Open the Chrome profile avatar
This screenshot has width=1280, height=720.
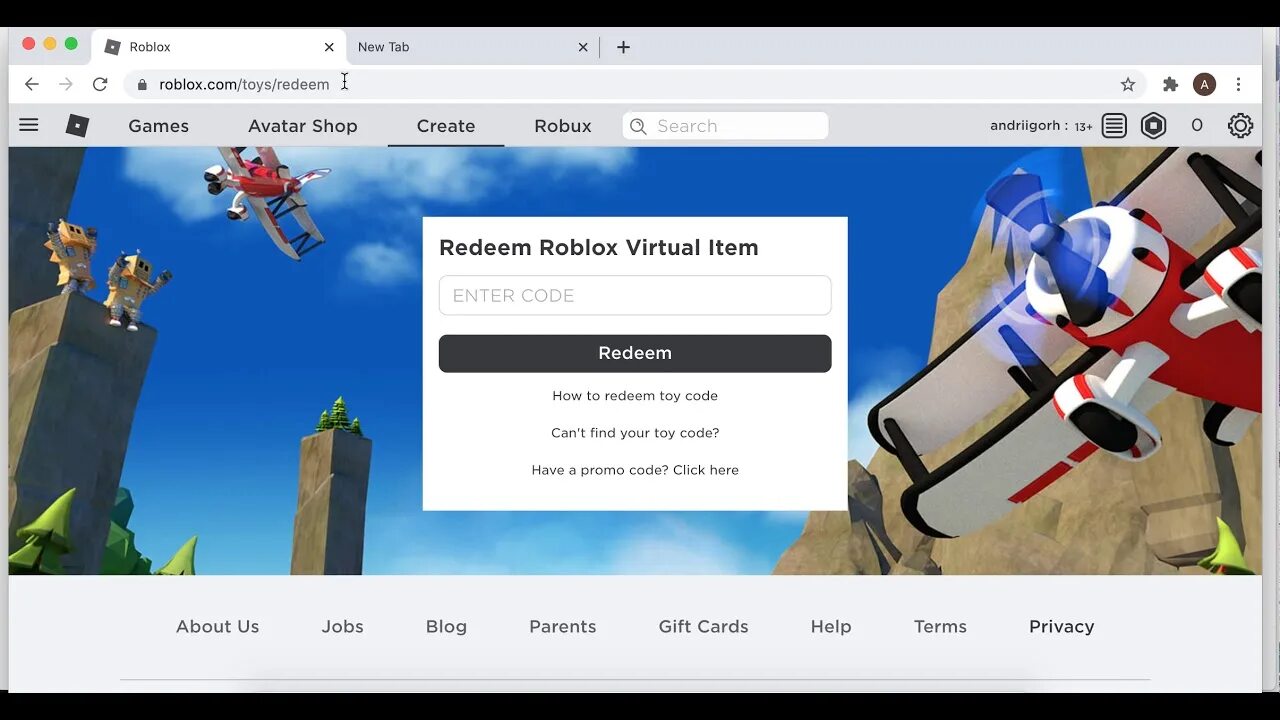pos(1205,84)
